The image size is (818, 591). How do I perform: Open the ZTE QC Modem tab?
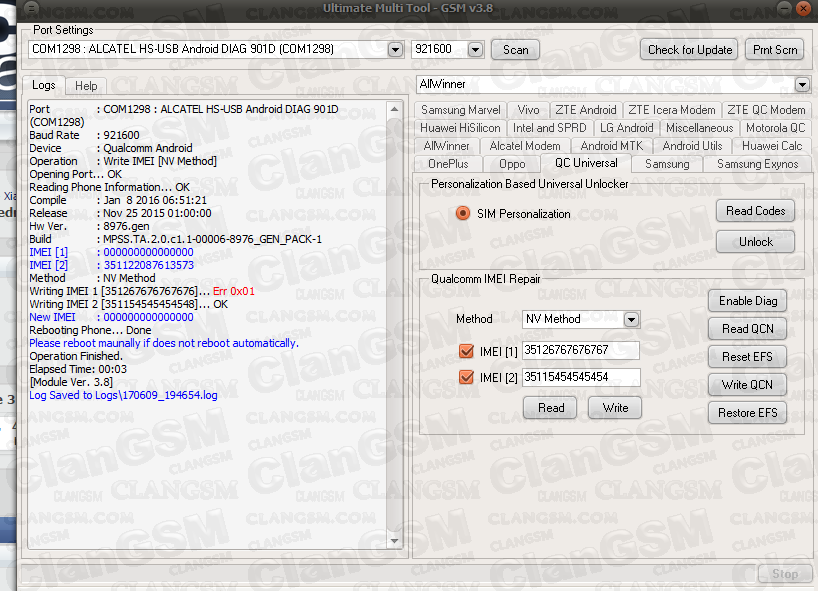point(766,110)
